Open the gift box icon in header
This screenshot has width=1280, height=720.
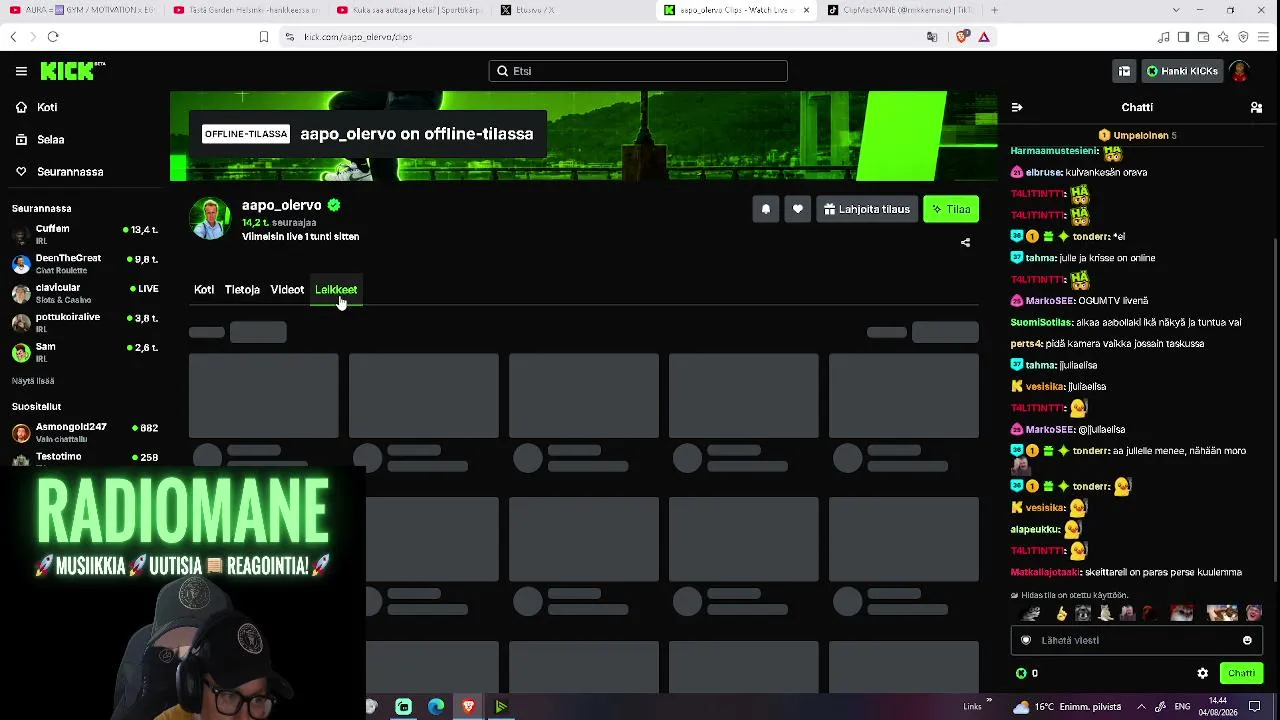point(1124,71)
